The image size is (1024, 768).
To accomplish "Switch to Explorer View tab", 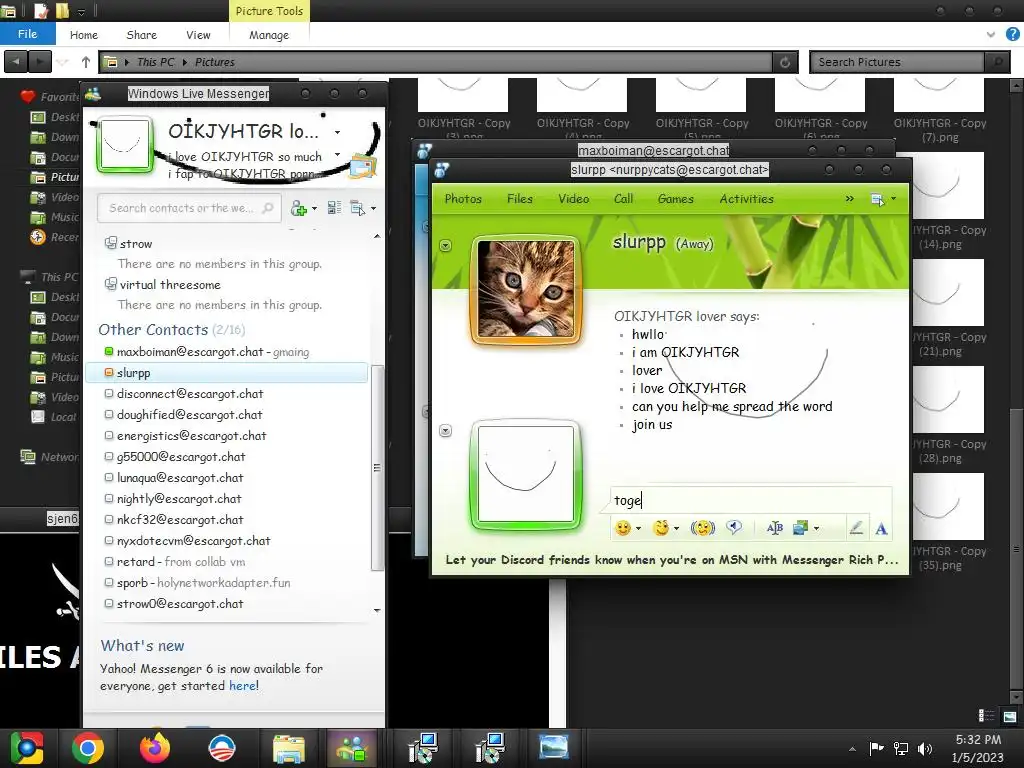I will pos(198,35).
